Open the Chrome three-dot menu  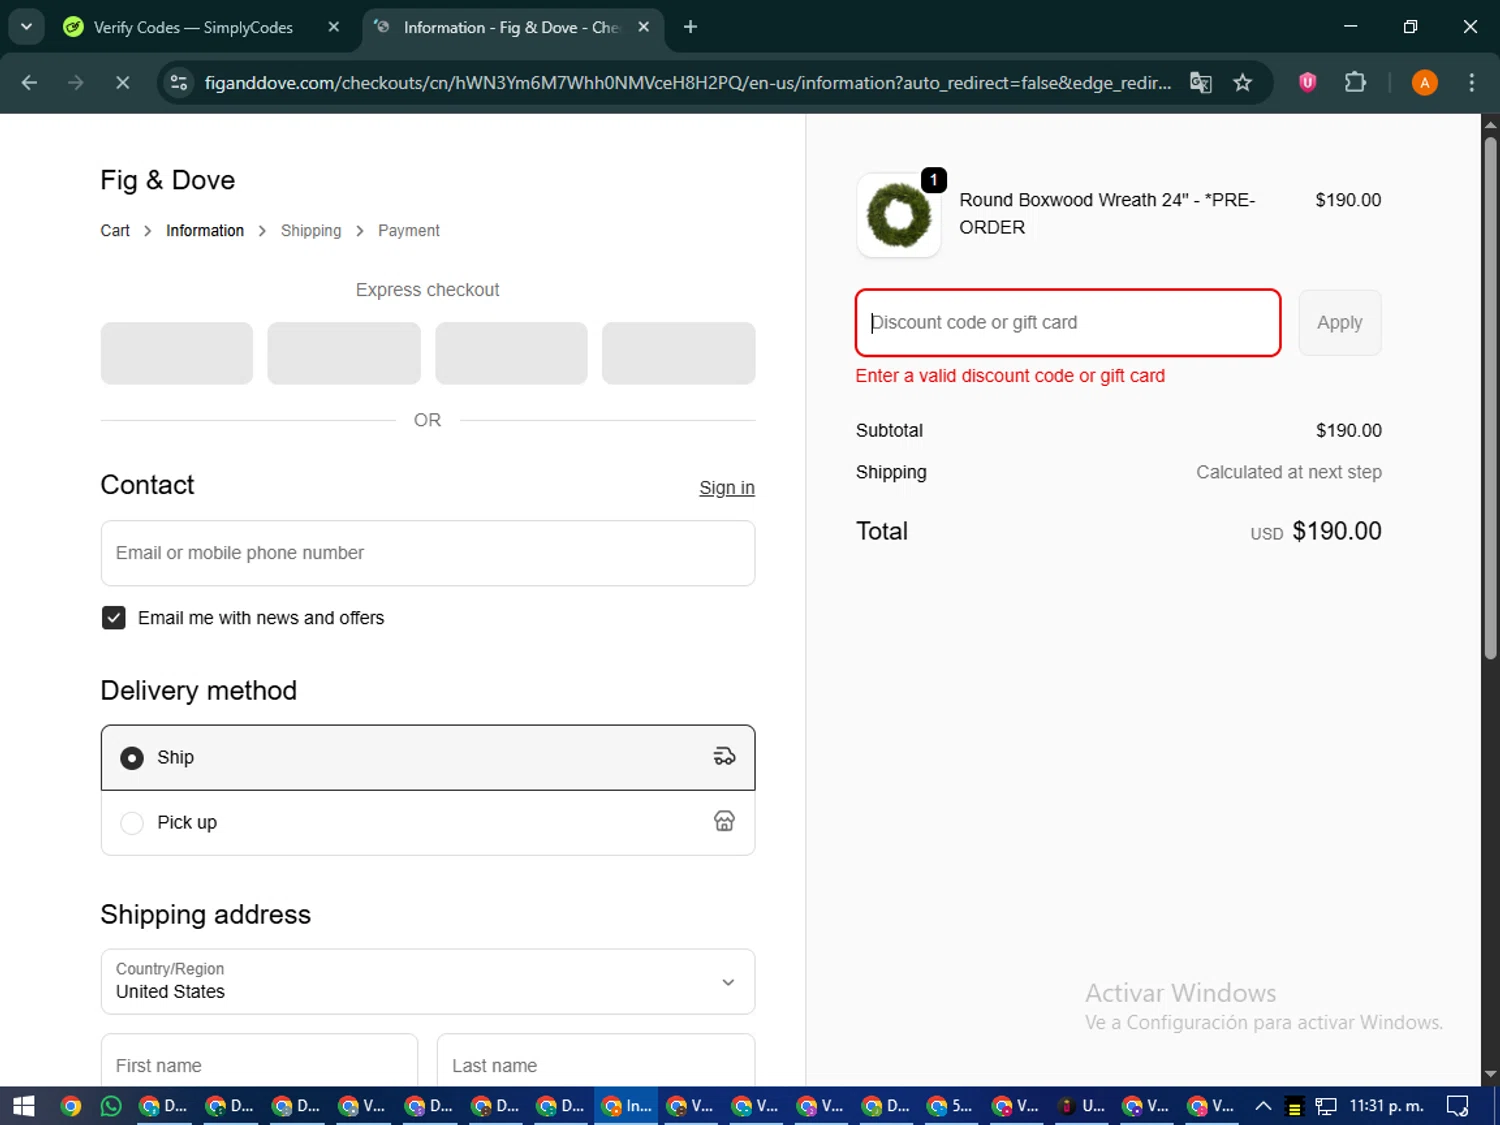[x=1471, y=83]
